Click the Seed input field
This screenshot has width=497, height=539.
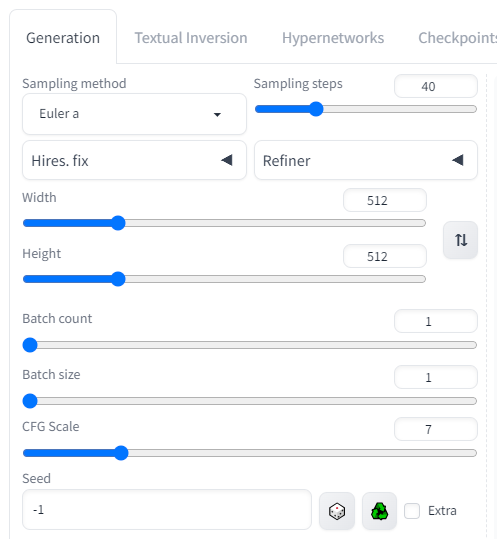[x=167, y=510]
